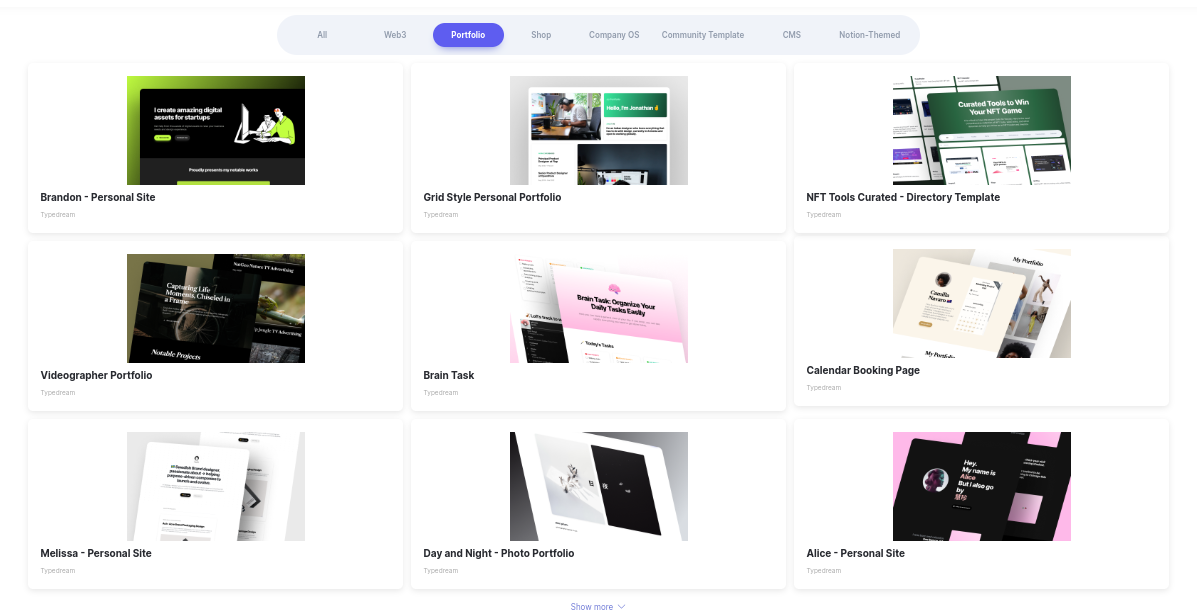1197x611 pixels.
Task: Open the Shop category tab
Action: tap(540, 35)
